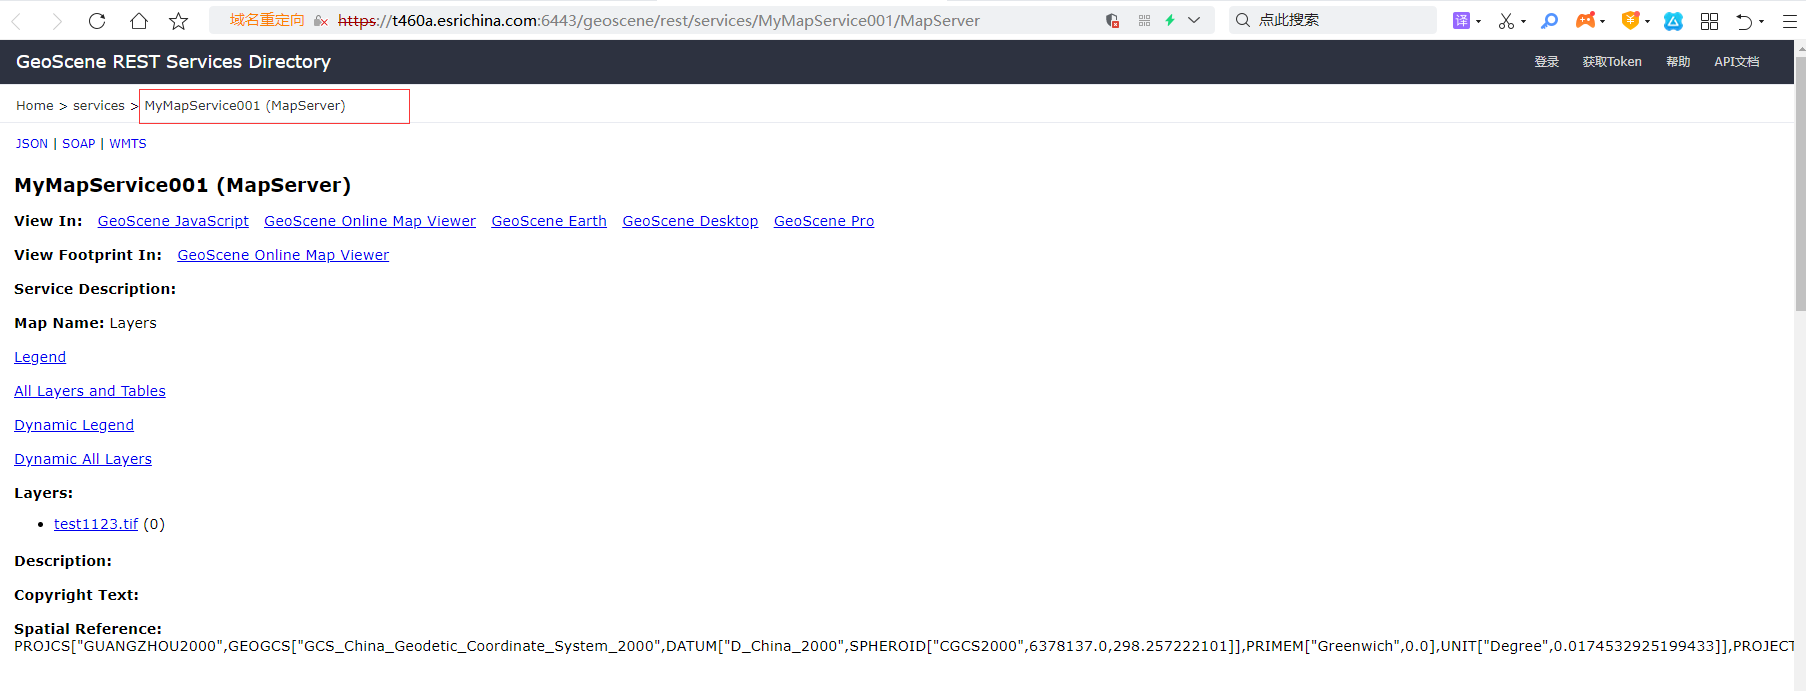Click the MyMapService001 (MapServer) page heading
This screenshot has width=1806, height=691.
tap(183, 185)
